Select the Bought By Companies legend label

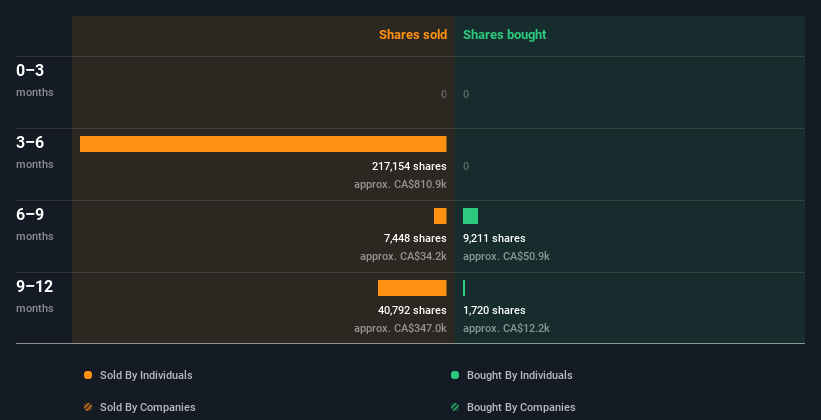[521, 407]
